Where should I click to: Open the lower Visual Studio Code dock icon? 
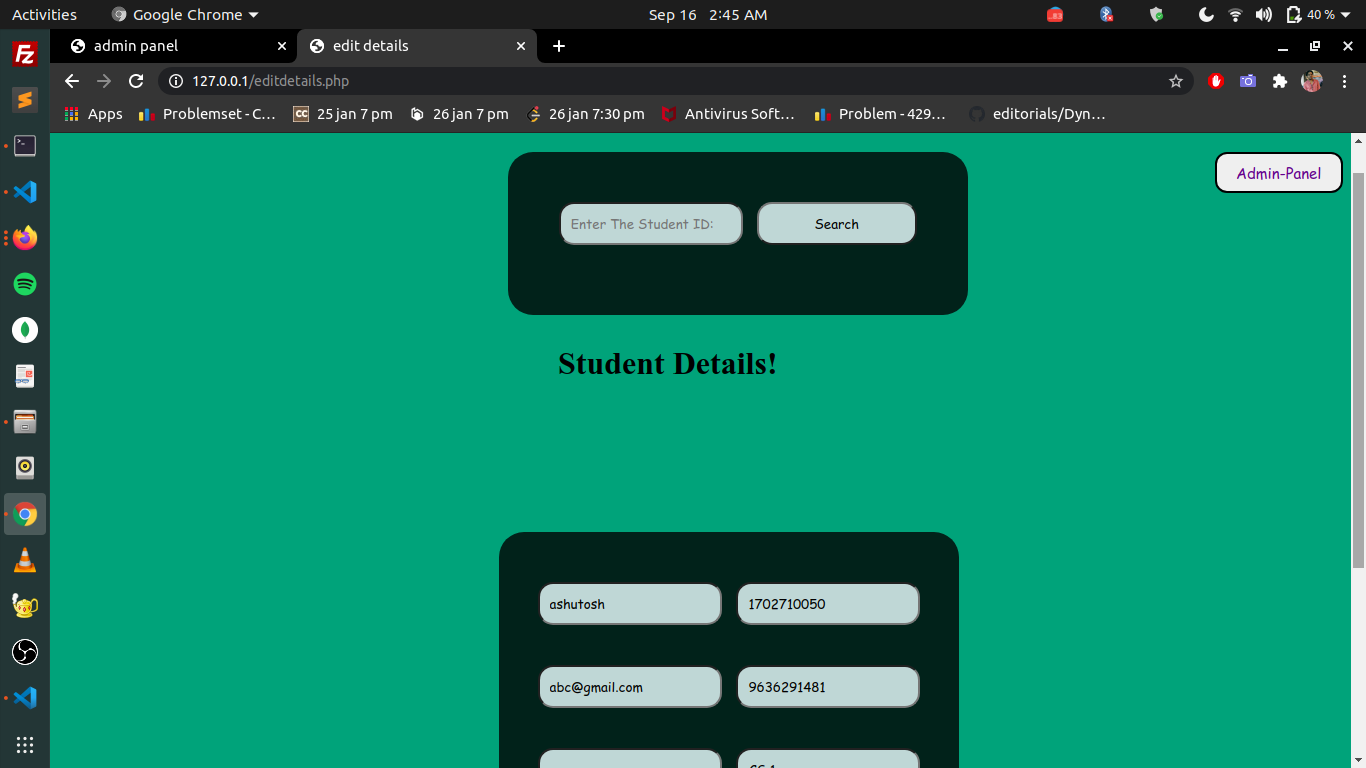pyautogui.click(x=25, y=698)
